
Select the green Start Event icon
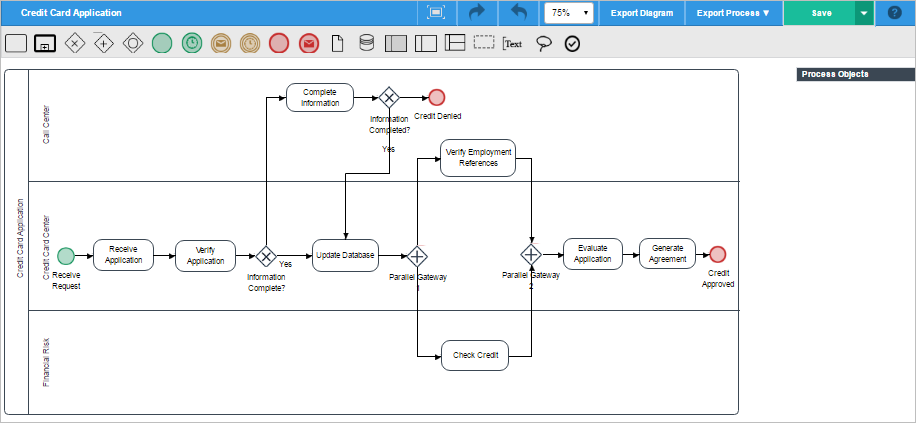[162, 43]
